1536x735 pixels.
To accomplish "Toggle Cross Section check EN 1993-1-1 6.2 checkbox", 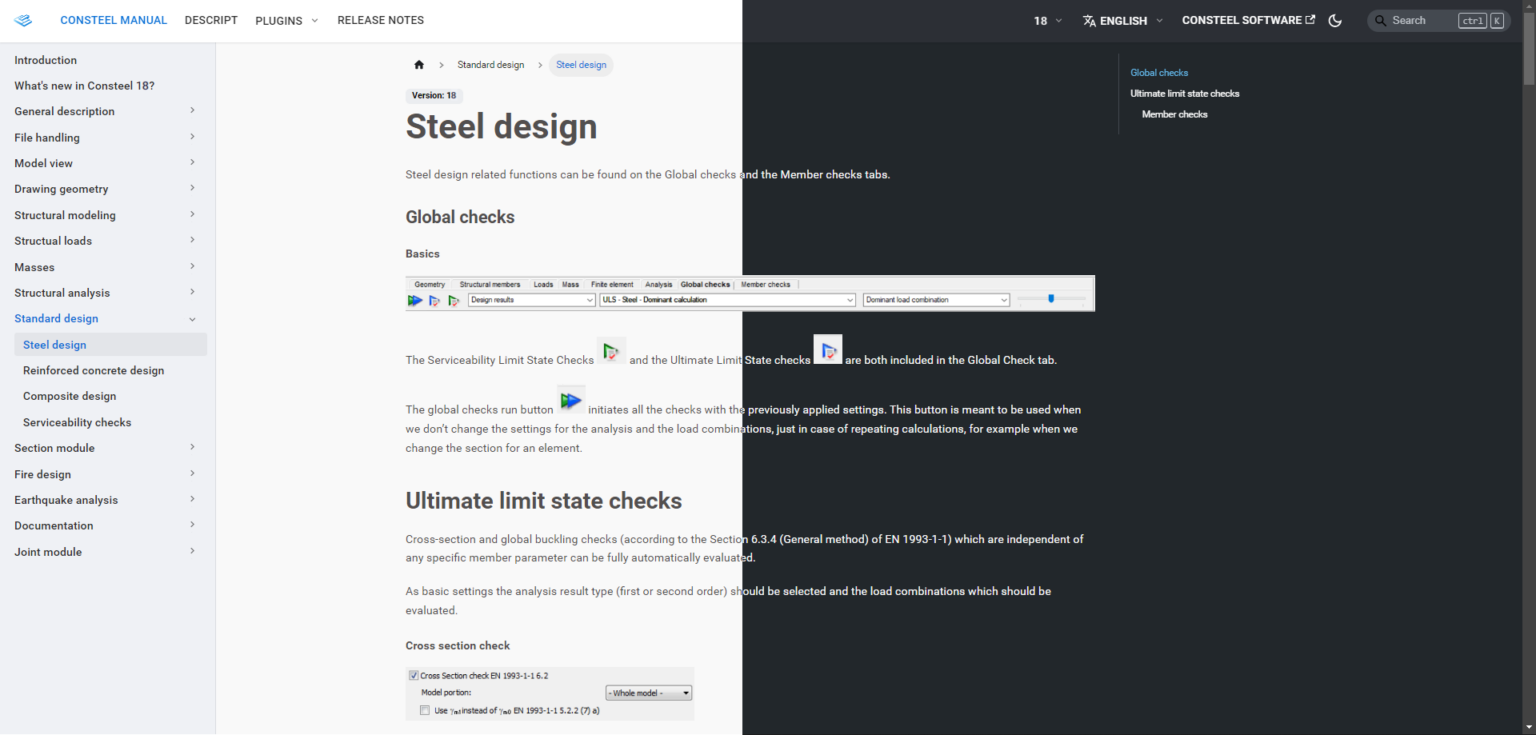I will click(x=414, y=676).
